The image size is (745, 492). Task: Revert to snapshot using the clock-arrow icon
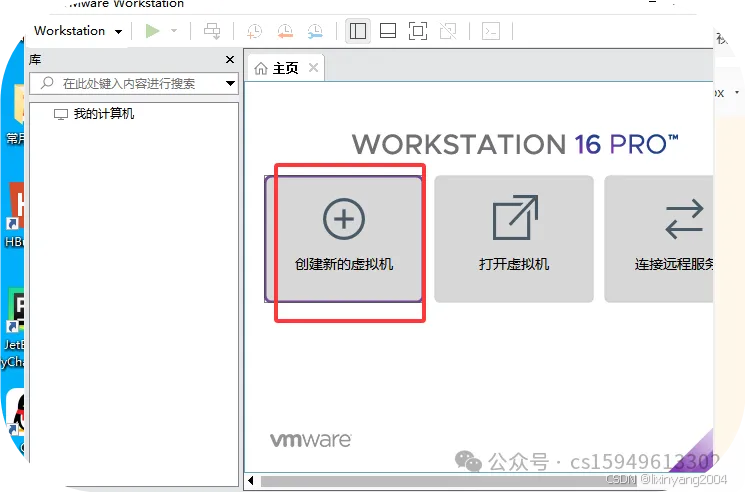point(285,31)
